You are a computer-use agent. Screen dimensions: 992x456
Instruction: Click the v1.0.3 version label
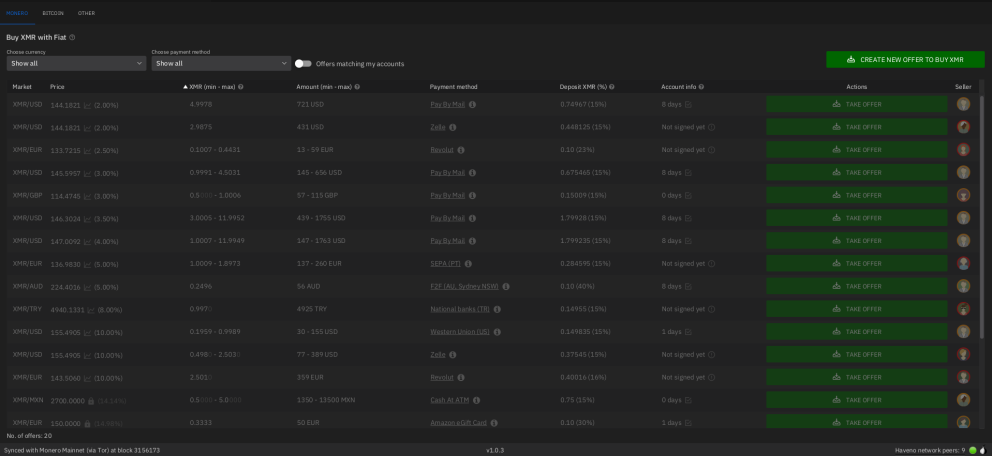(x=495, y=450)
